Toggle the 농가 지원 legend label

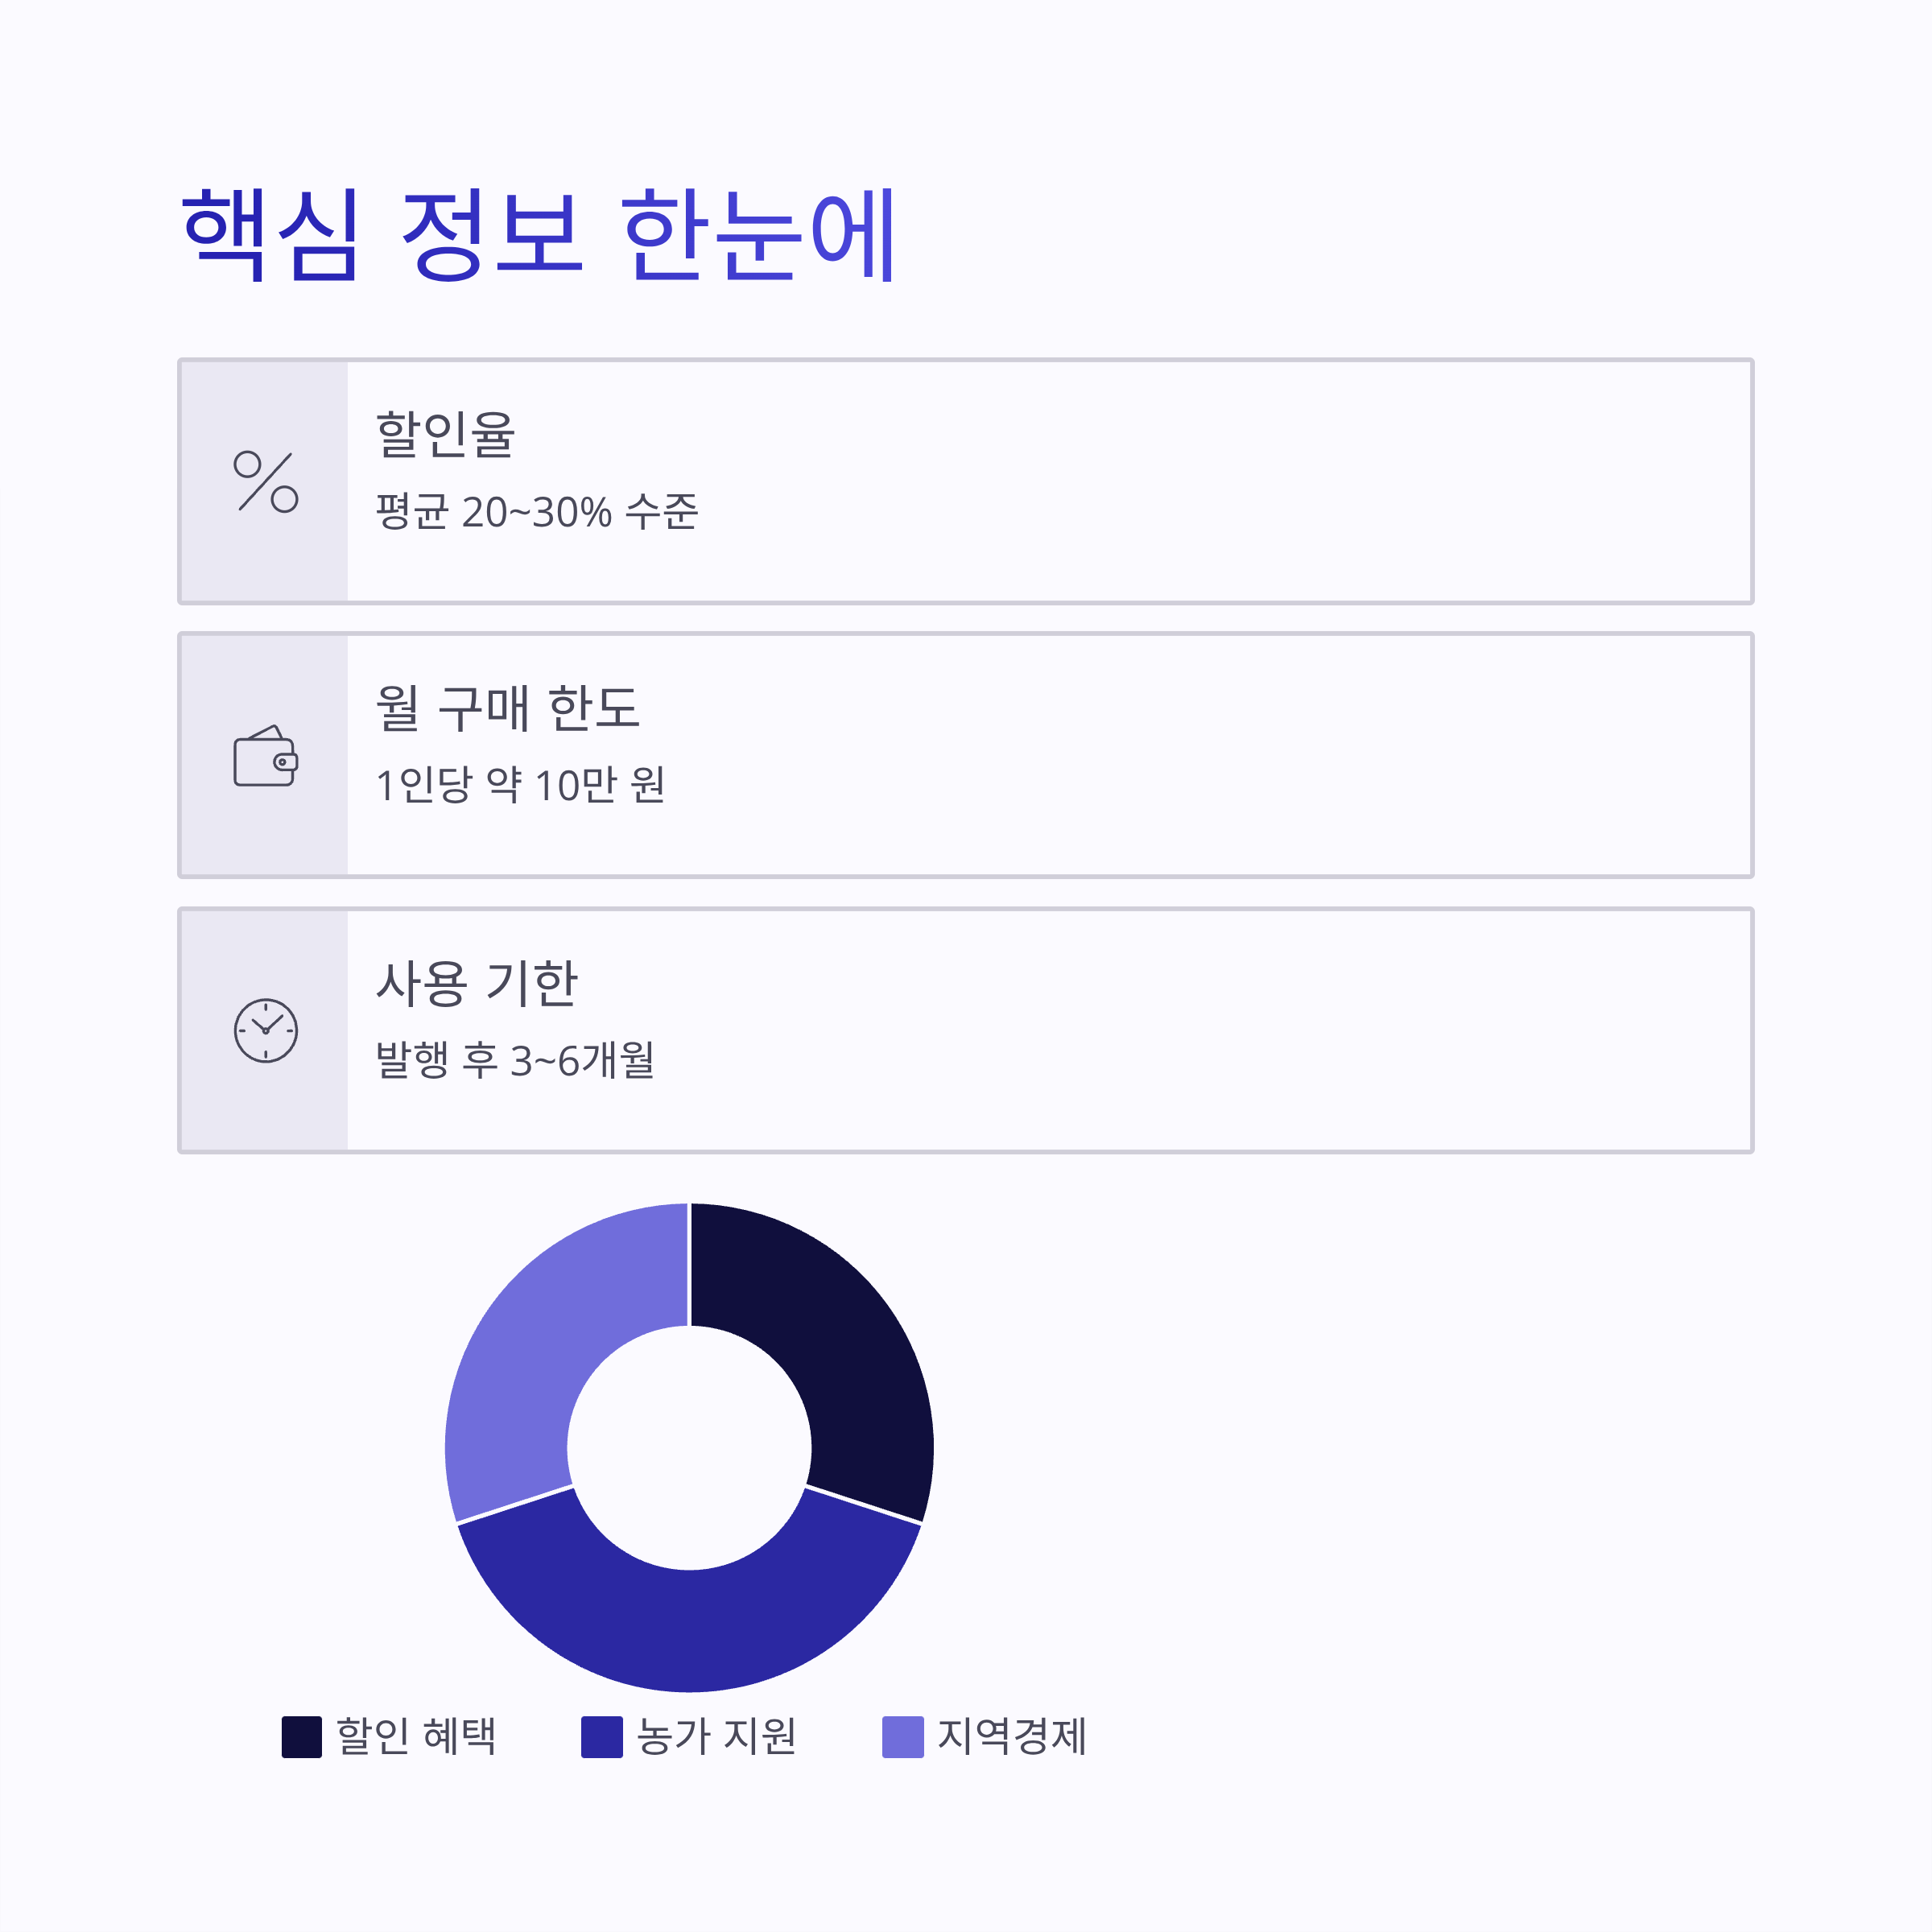[717, 1736]
